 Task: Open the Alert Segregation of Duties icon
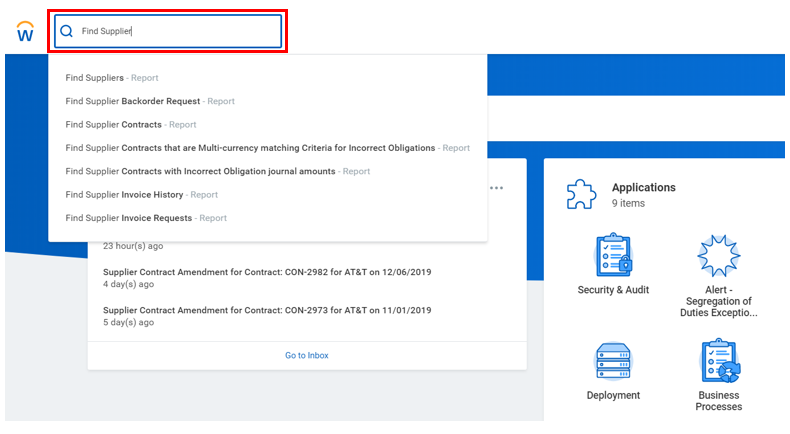[718, 256]
